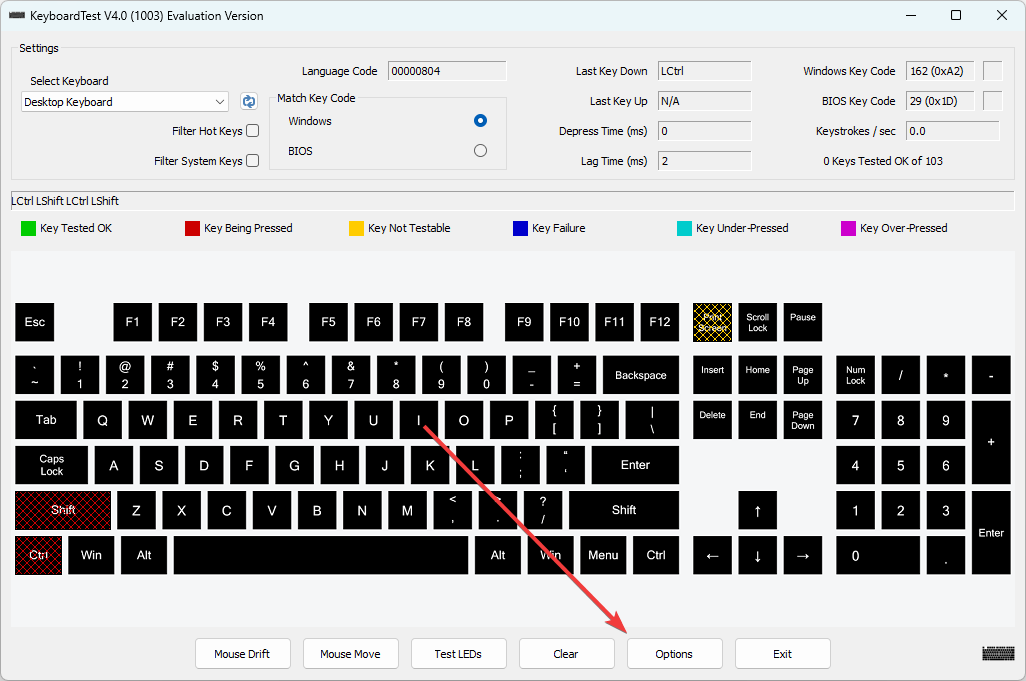Open the Options dialog
Viewport: 1026px width, 681px height.
(x=674, y=653)
